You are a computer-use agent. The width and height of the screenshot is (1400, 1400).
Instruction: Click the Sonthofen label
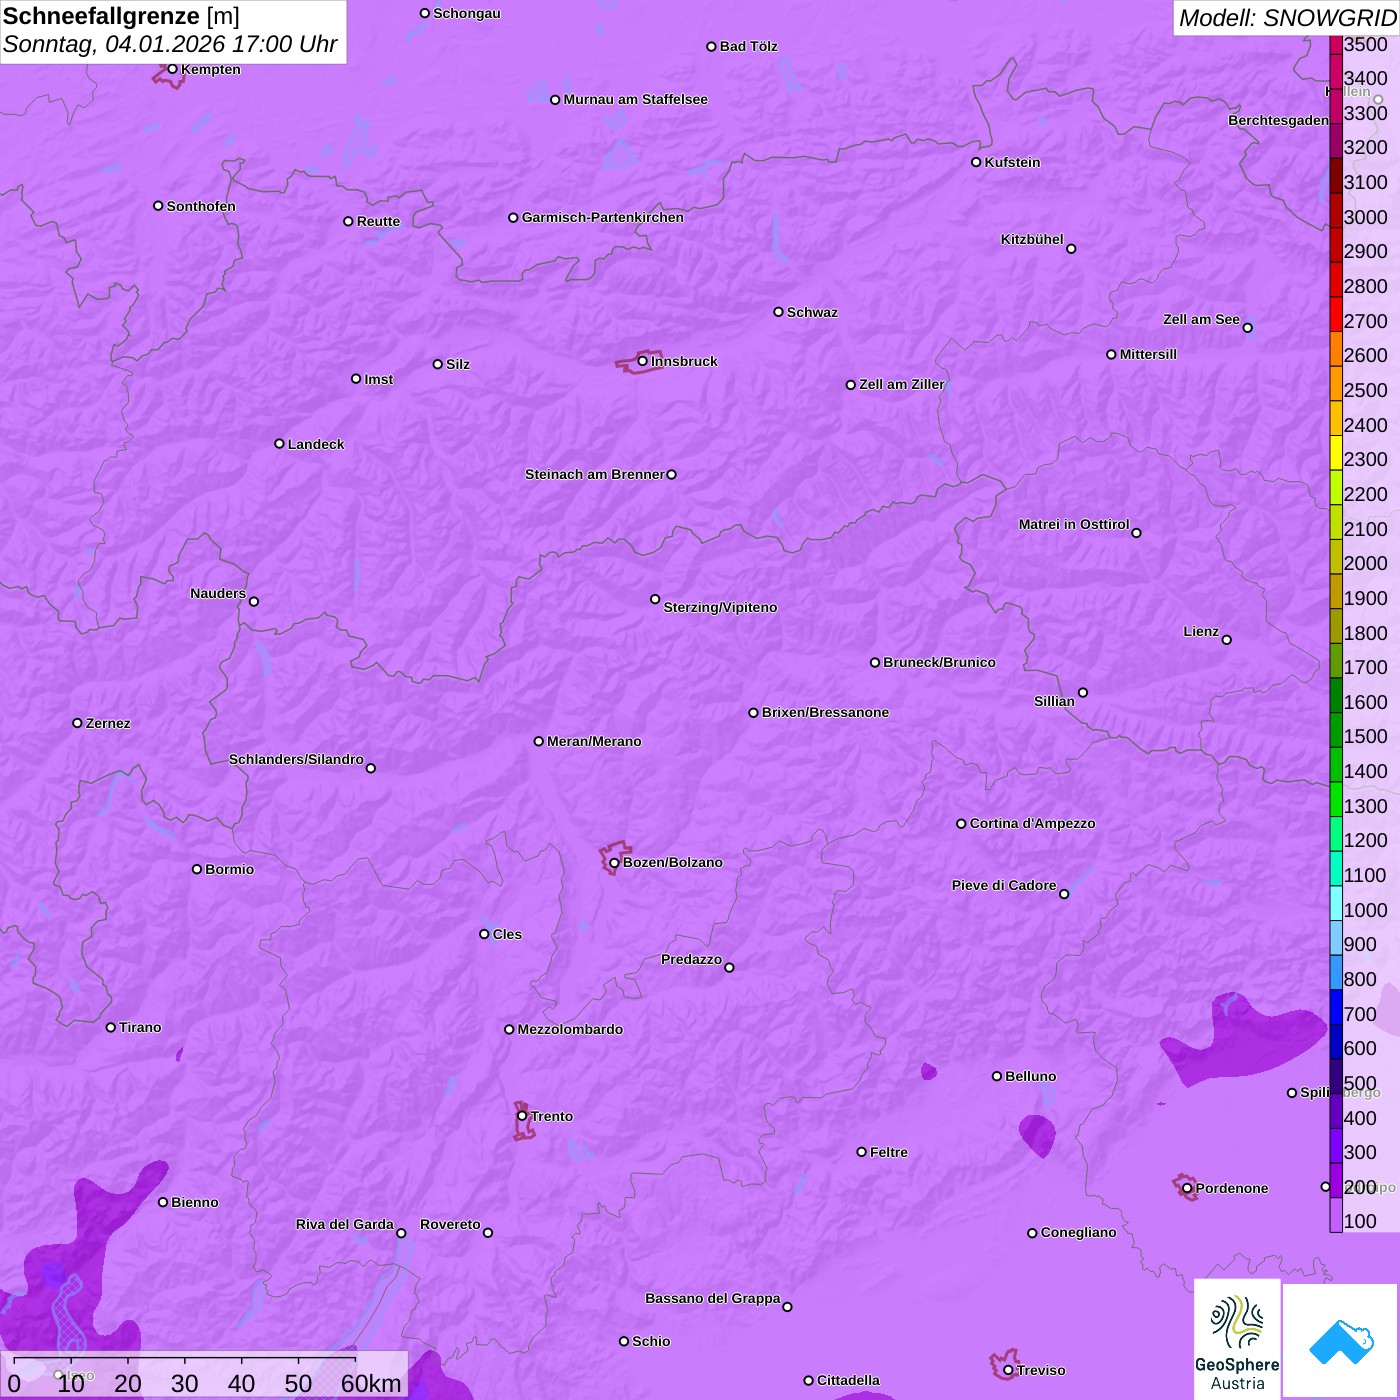pos(201,206)
